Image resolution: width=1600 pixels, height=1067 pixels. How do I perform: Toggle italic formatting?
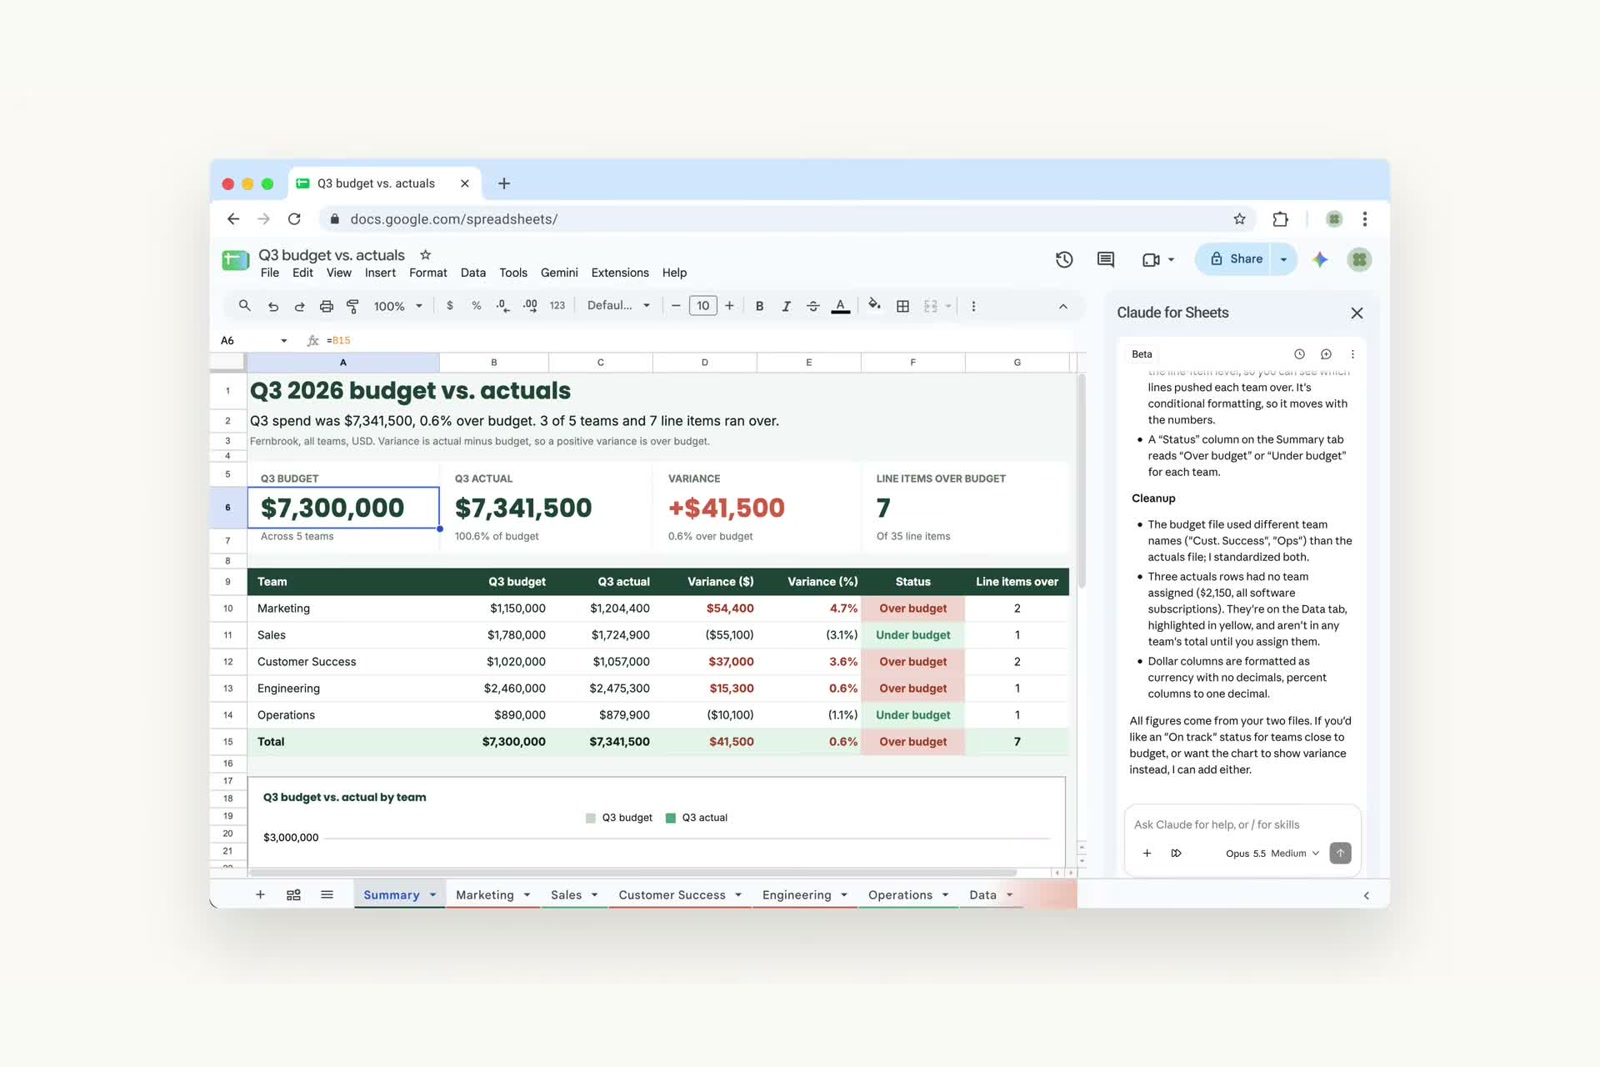(x=786, y=306)
